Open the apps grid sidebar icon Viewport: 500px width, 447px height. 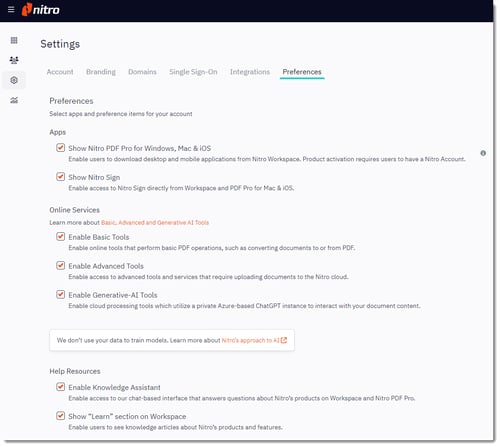pos(14,40)
